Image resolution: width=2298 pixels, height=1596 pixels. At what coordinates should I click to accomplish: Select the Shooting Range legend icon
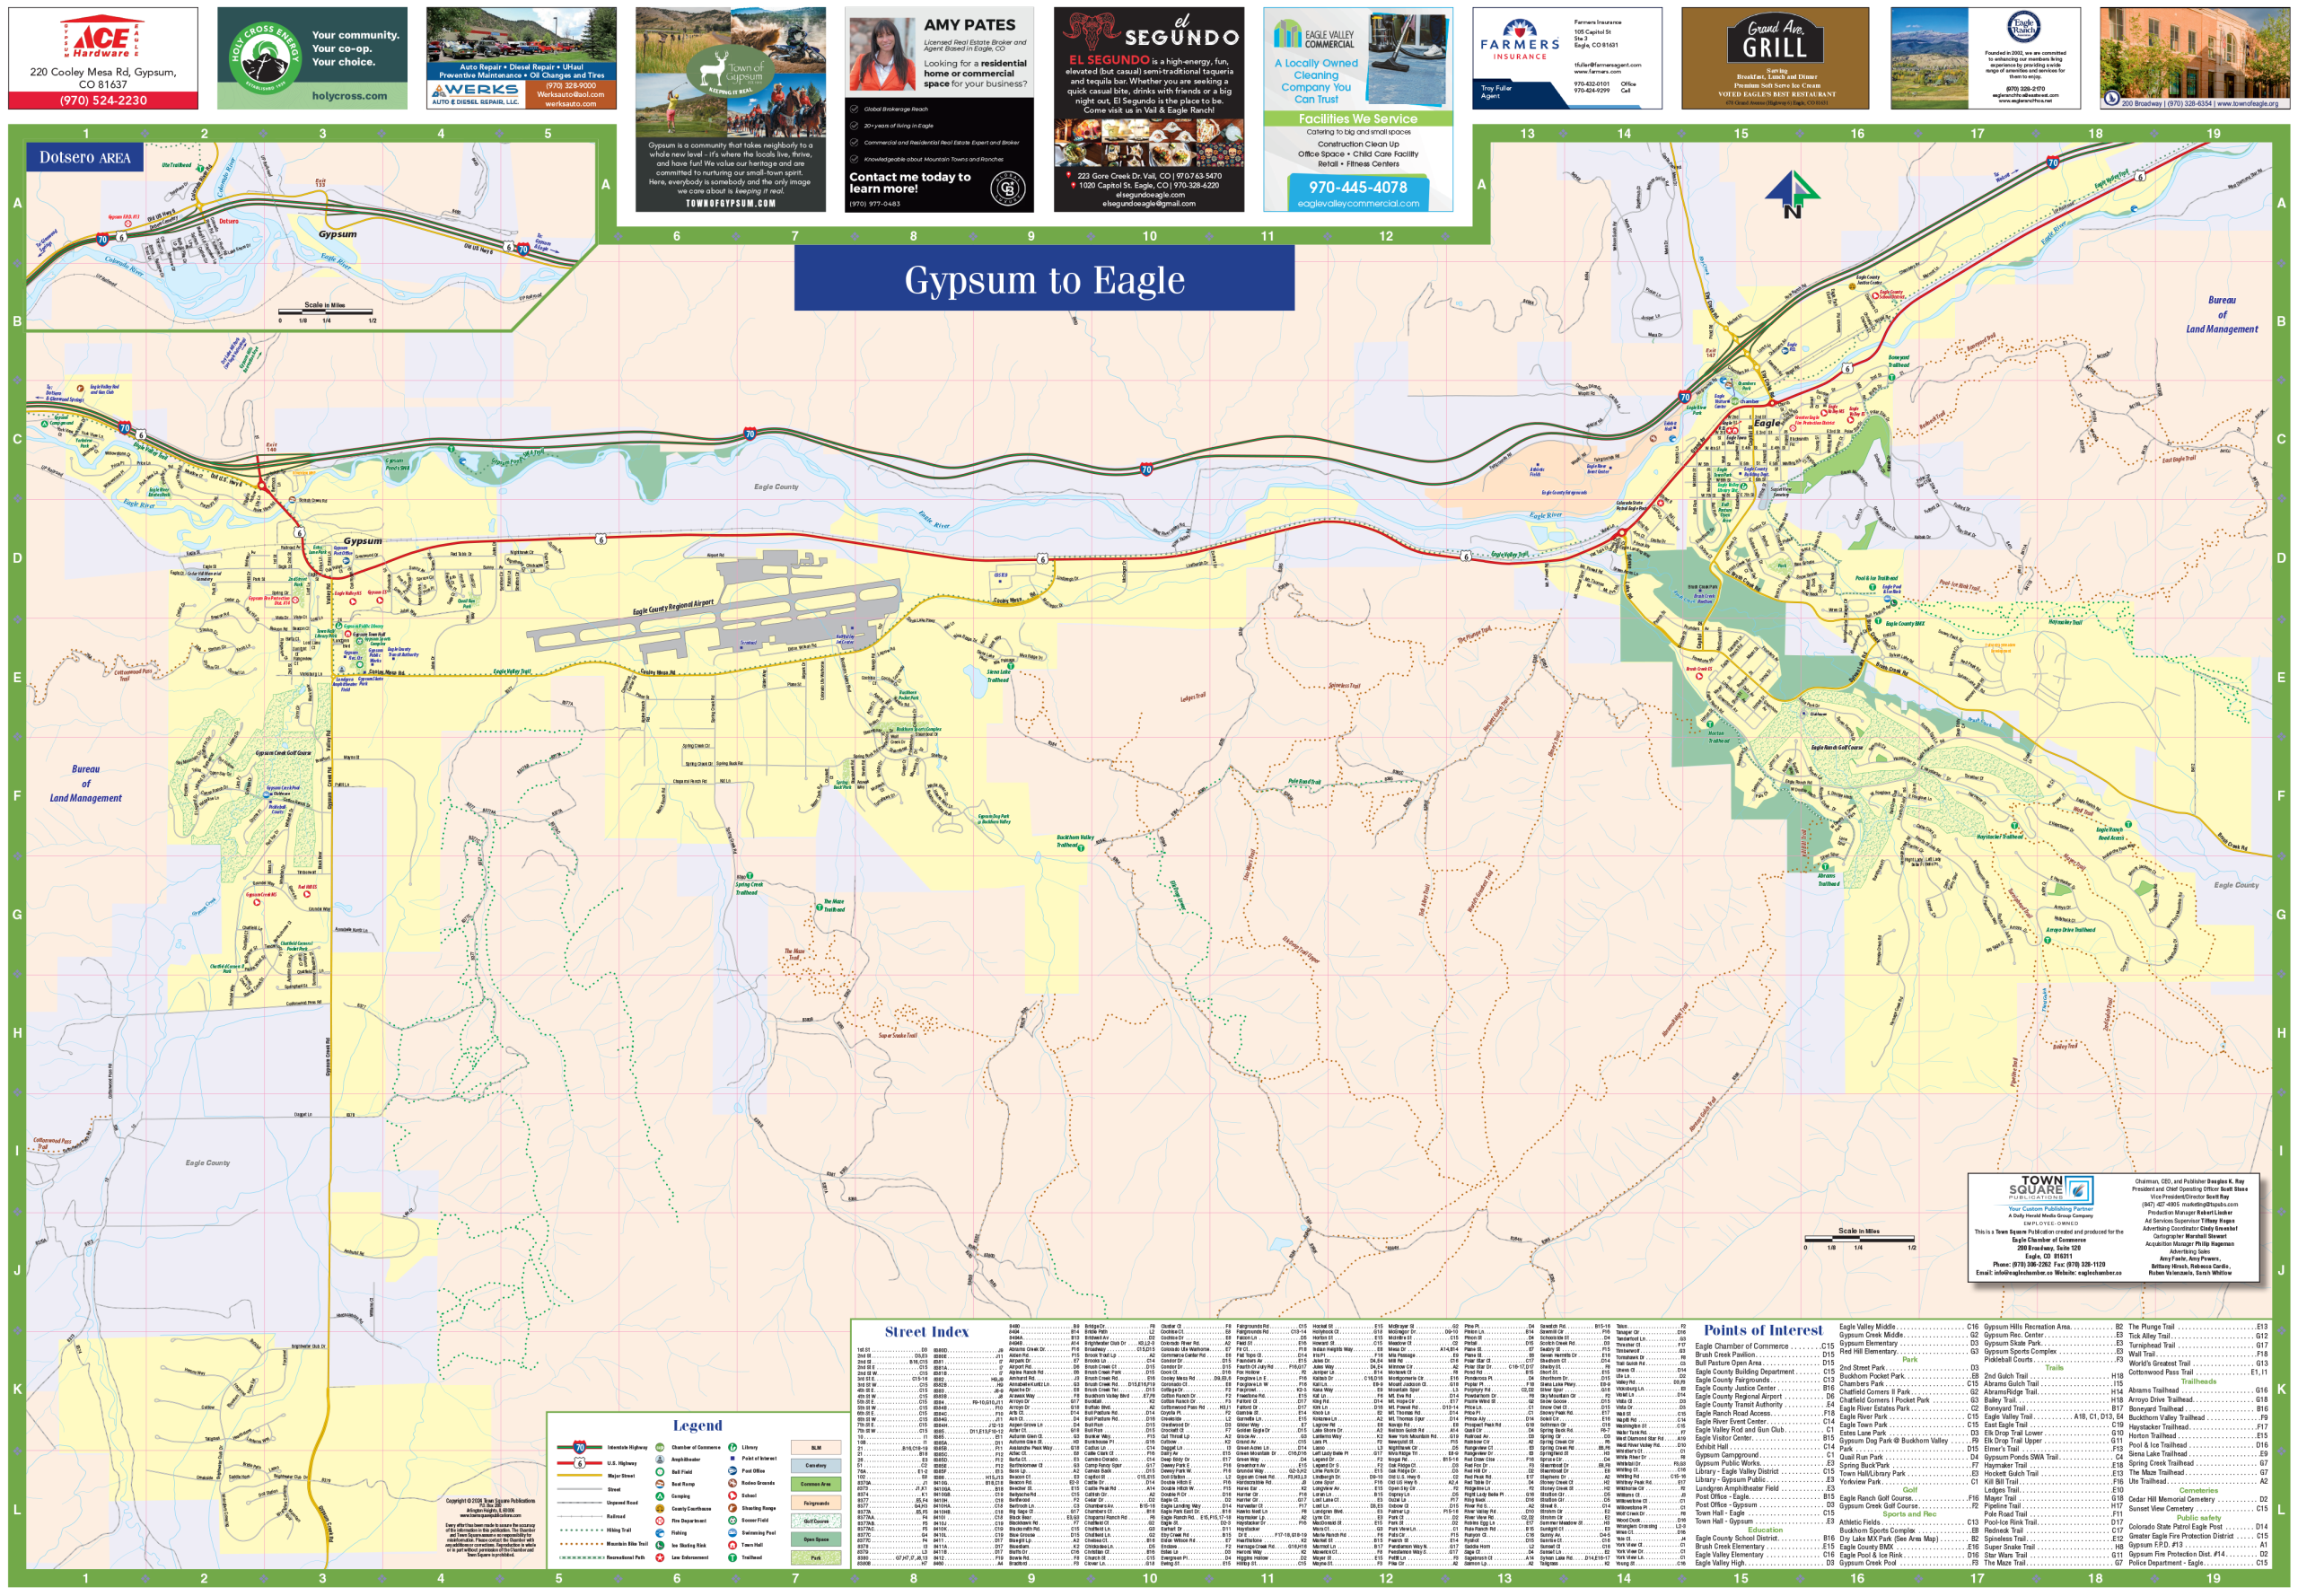point(733,1508)
